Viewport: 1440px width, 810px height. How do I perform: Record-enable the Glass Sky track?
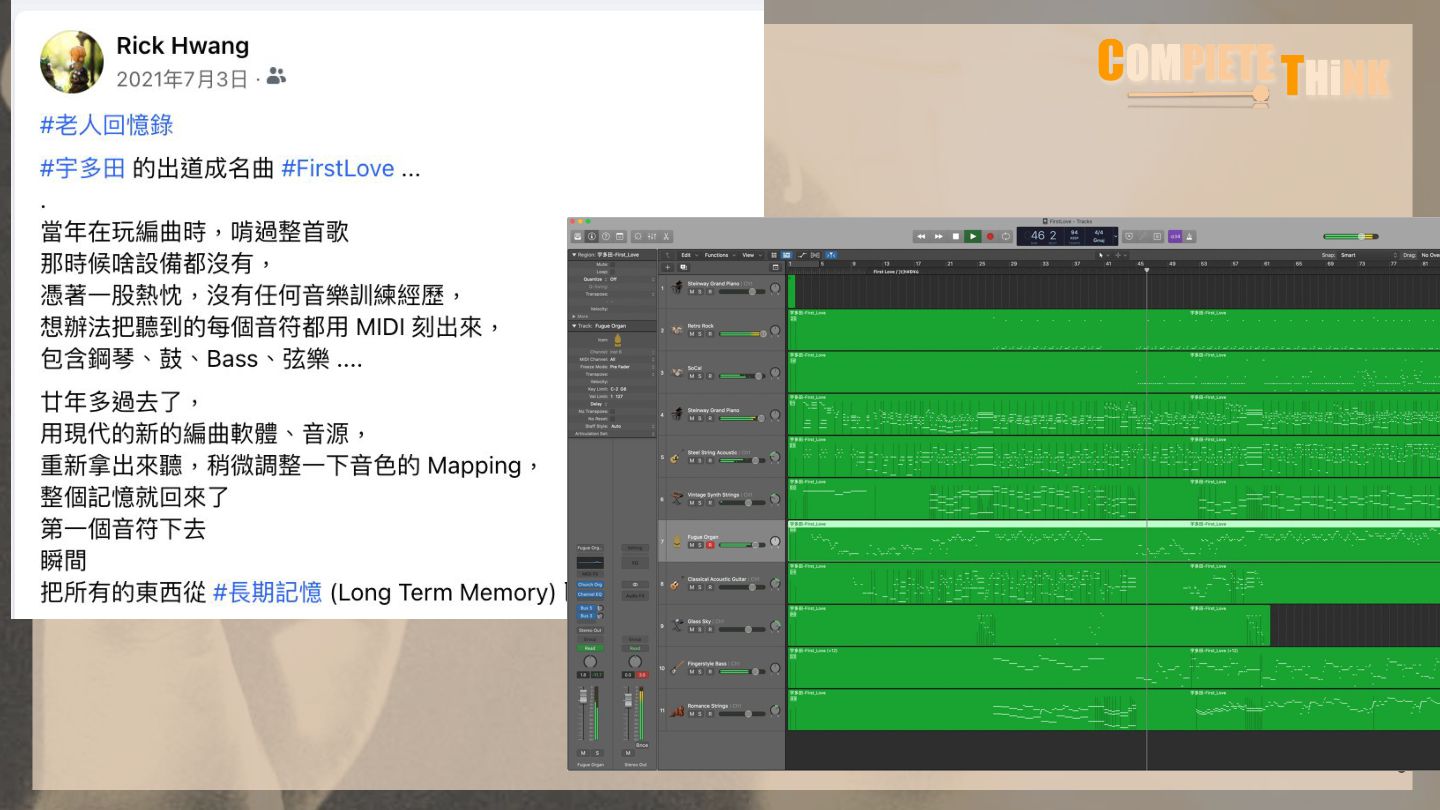coord(710,629)
